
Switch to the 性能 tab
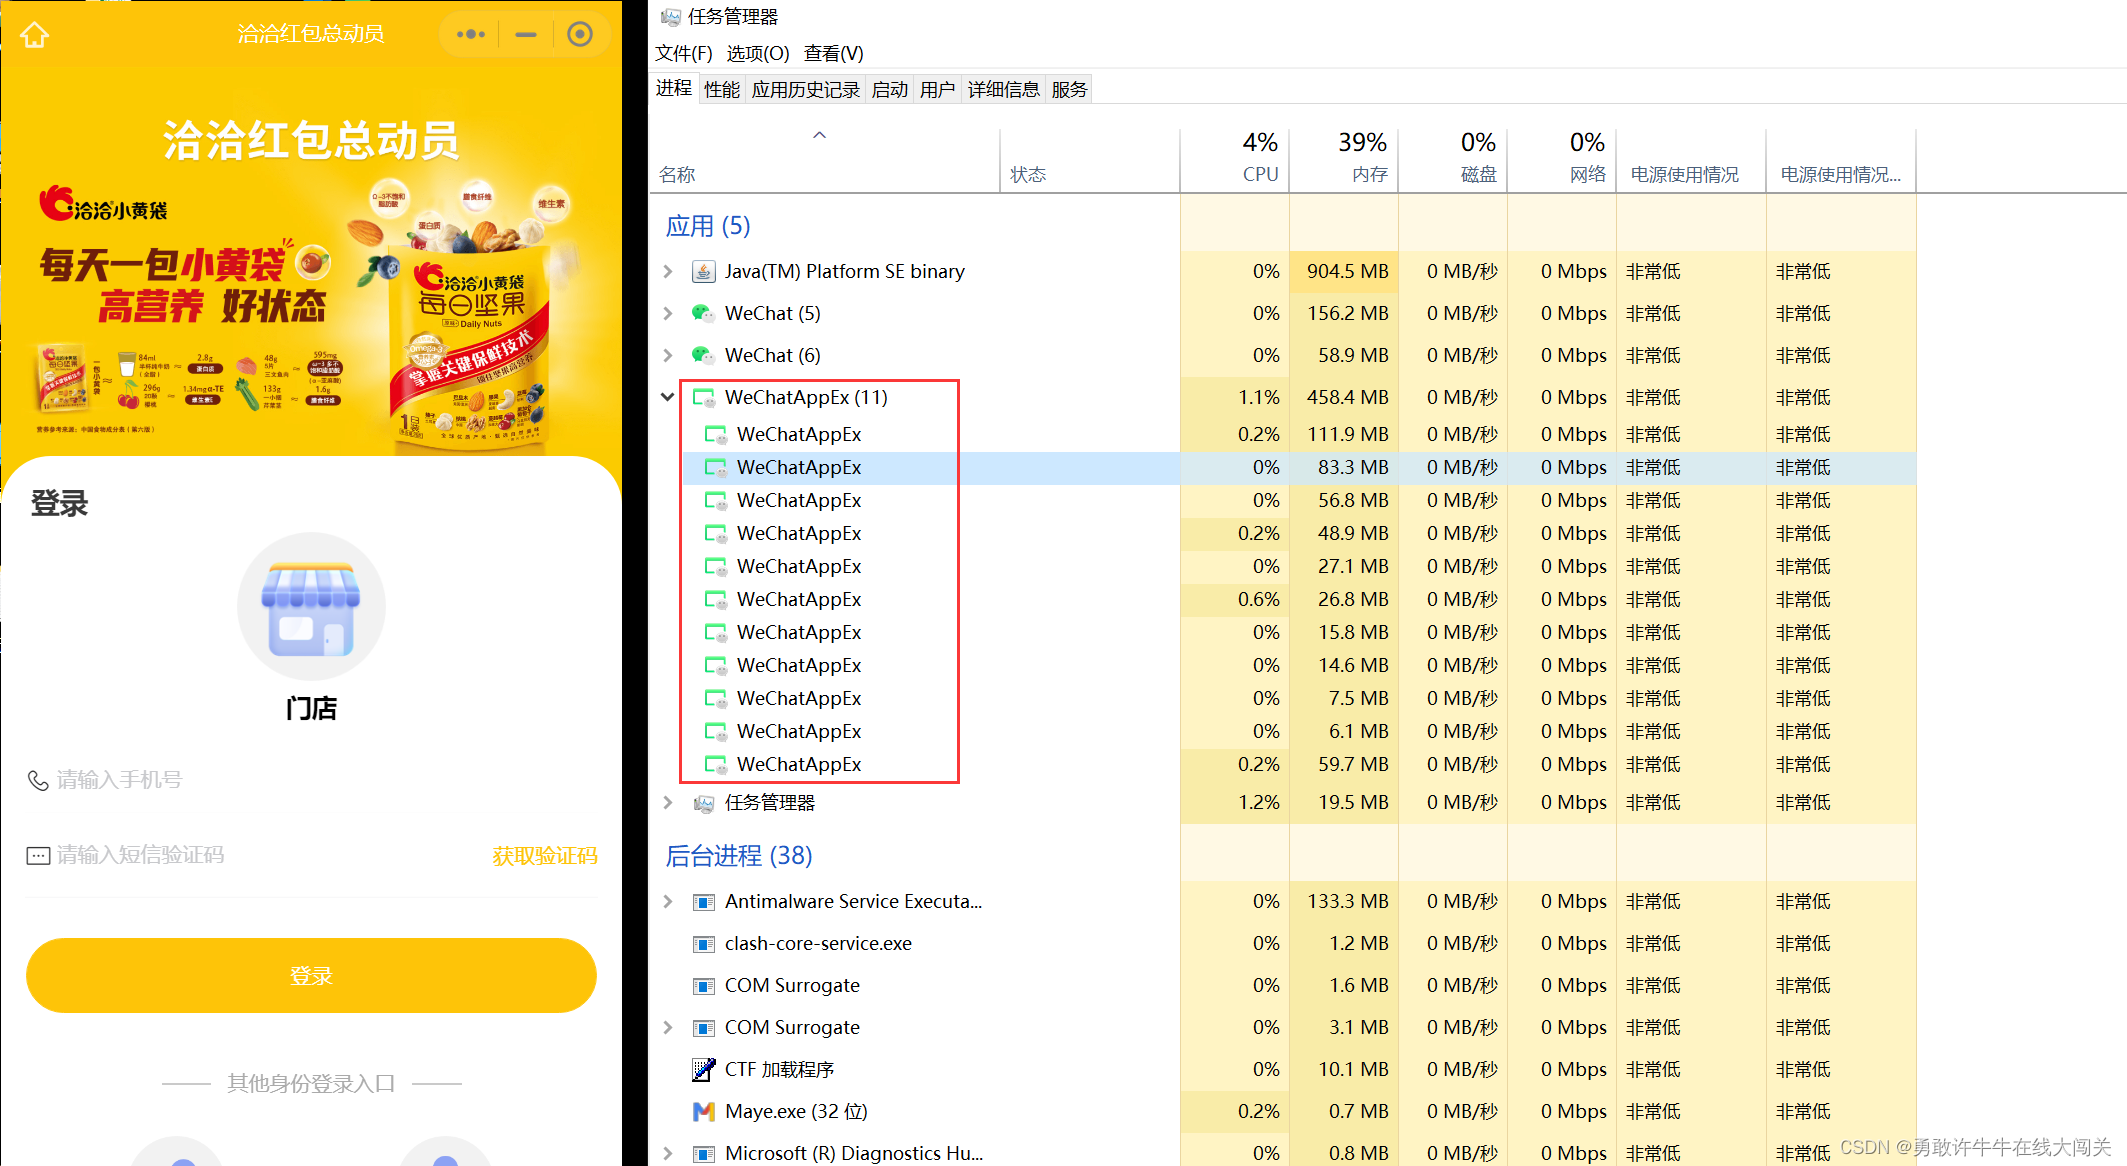[722, 90]
